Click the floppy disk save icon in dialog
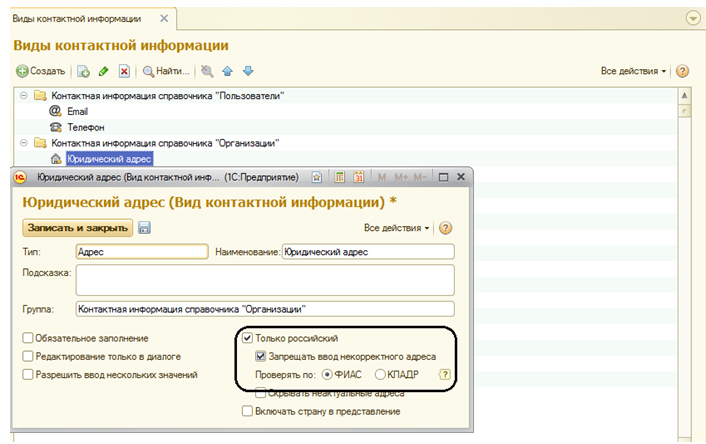The width and height of the screenshot is (706, 444). (145, 228)
